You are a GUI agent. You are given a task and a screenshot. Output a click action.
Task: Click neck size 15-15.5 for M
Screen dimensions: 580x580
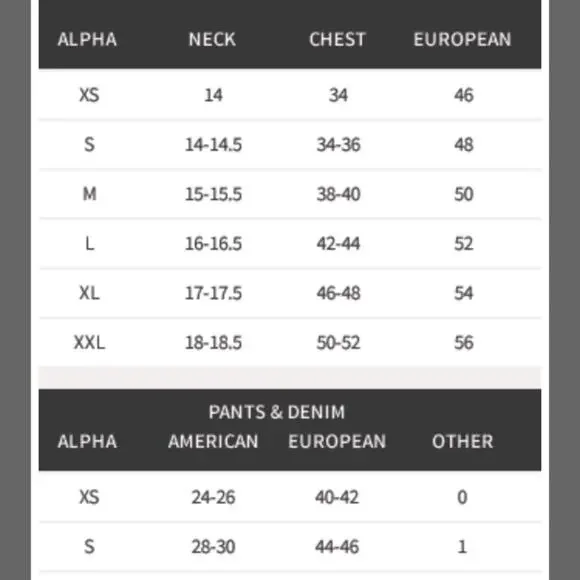(213, 194)
